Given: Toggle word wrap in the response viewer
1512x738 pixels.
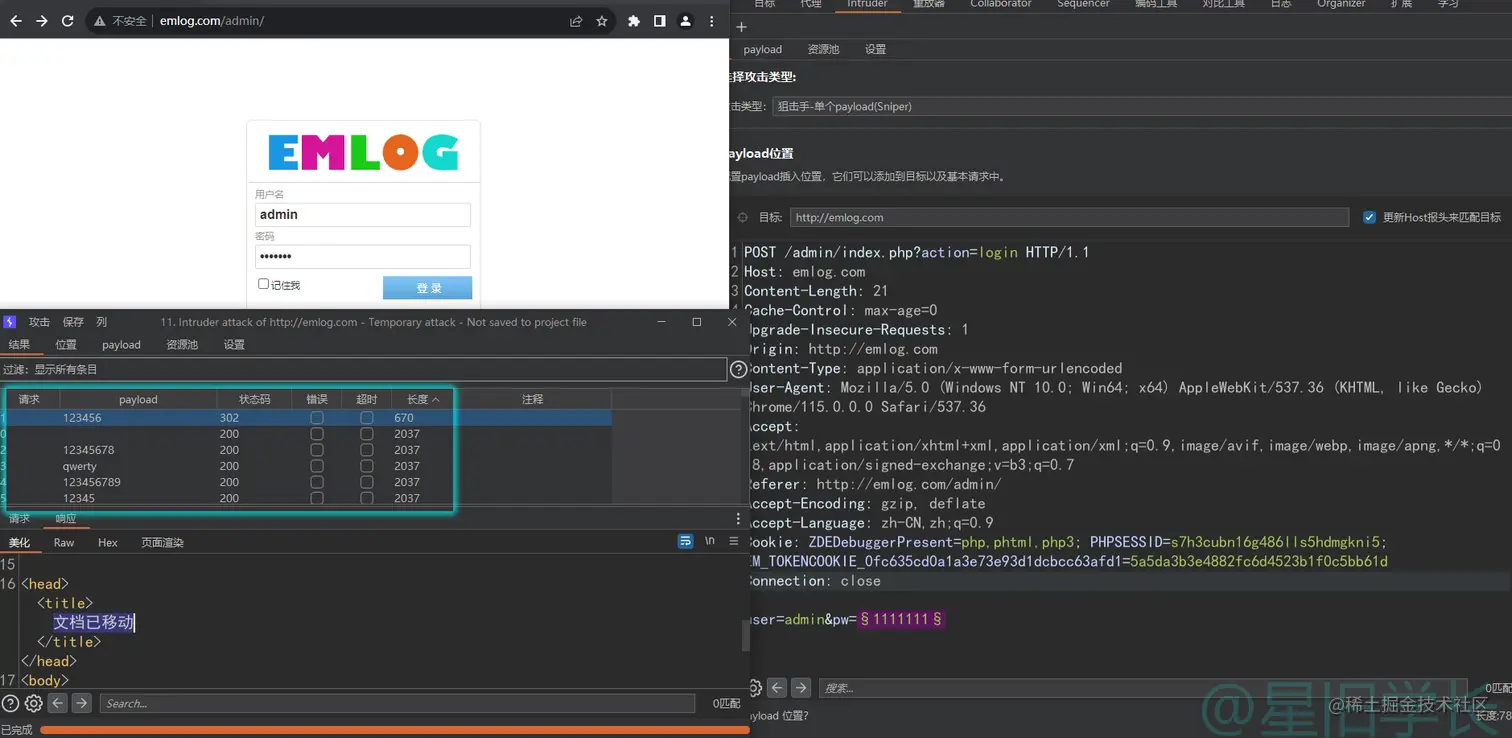Looking at the screenshot, I should click(685, 542).
